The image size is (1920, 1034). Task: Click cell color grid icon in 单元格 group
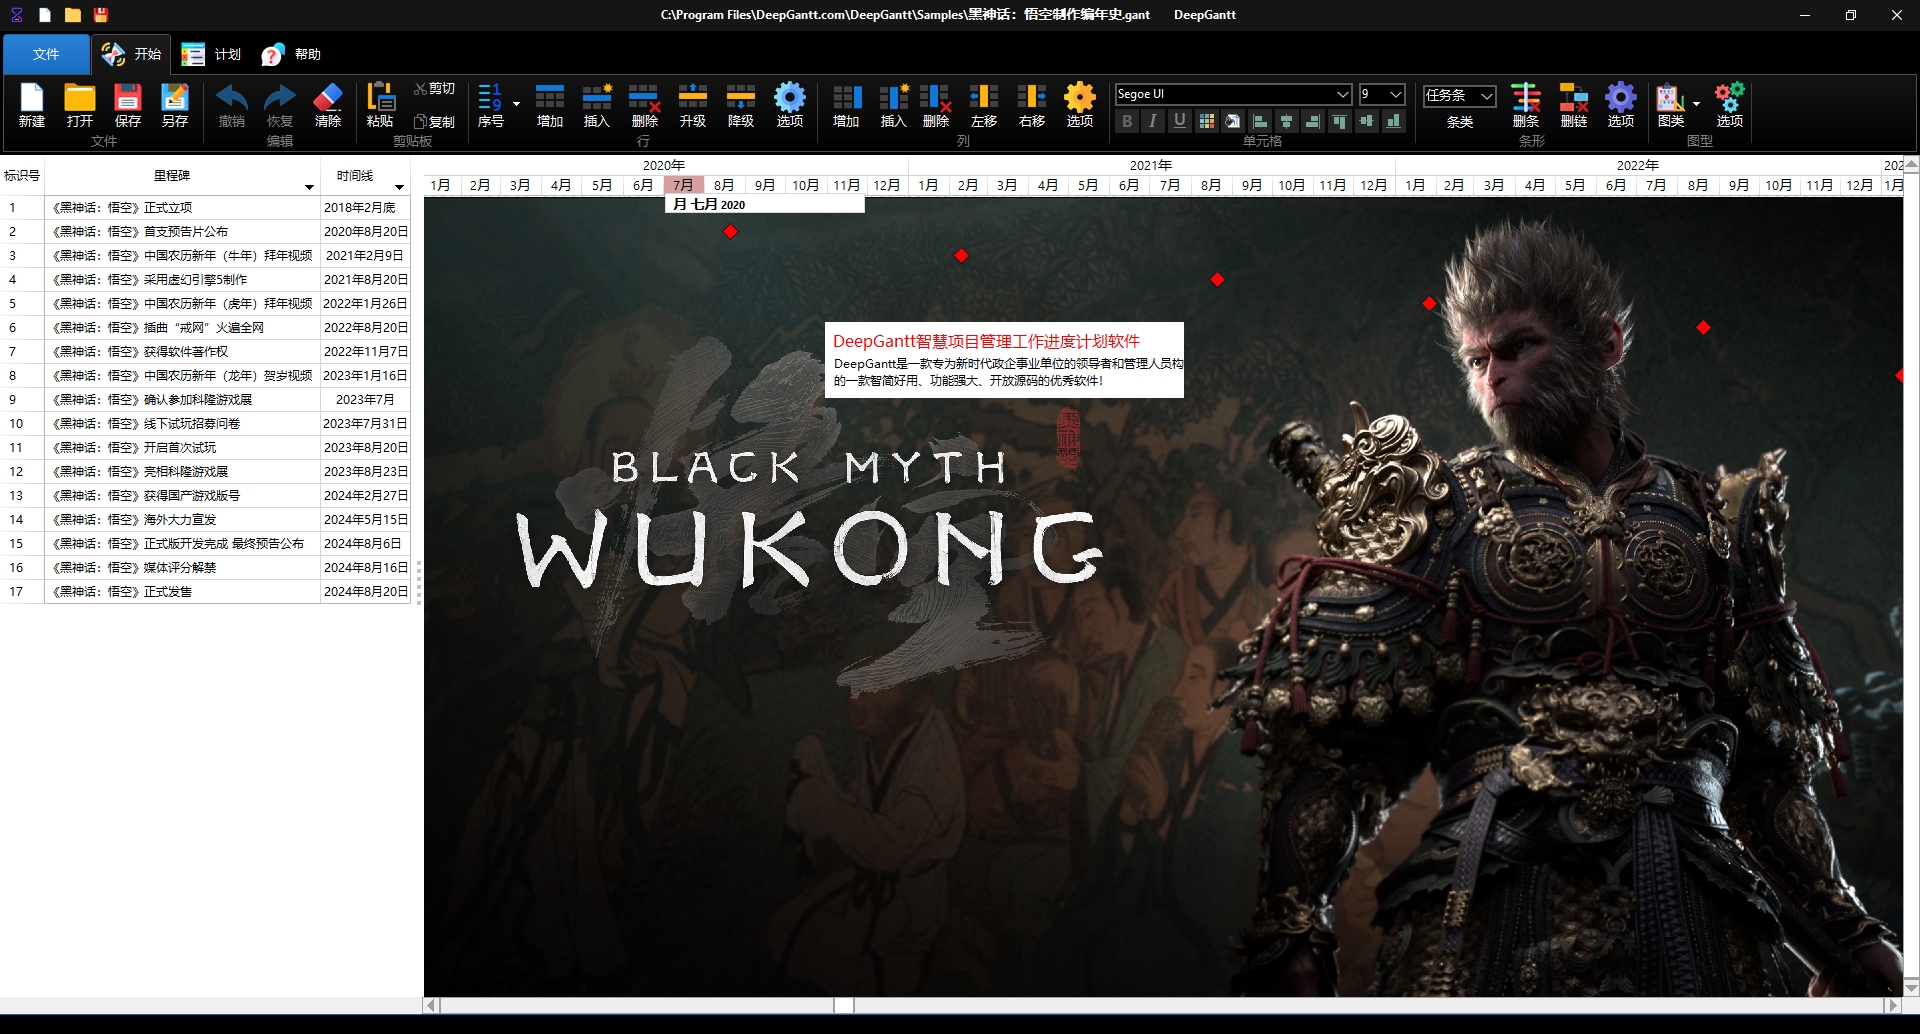(1207, 121)
